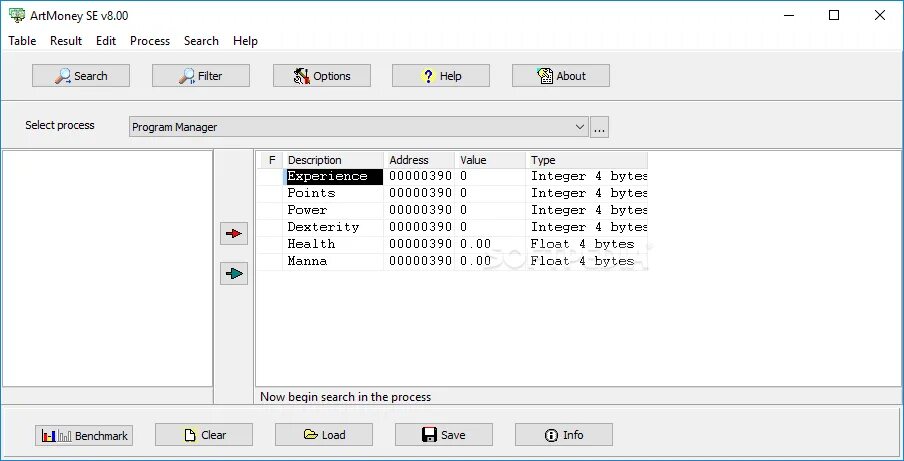Click the Freeze cell of Experience row
This screenshot has width=904, height=461.
(270, 176)
